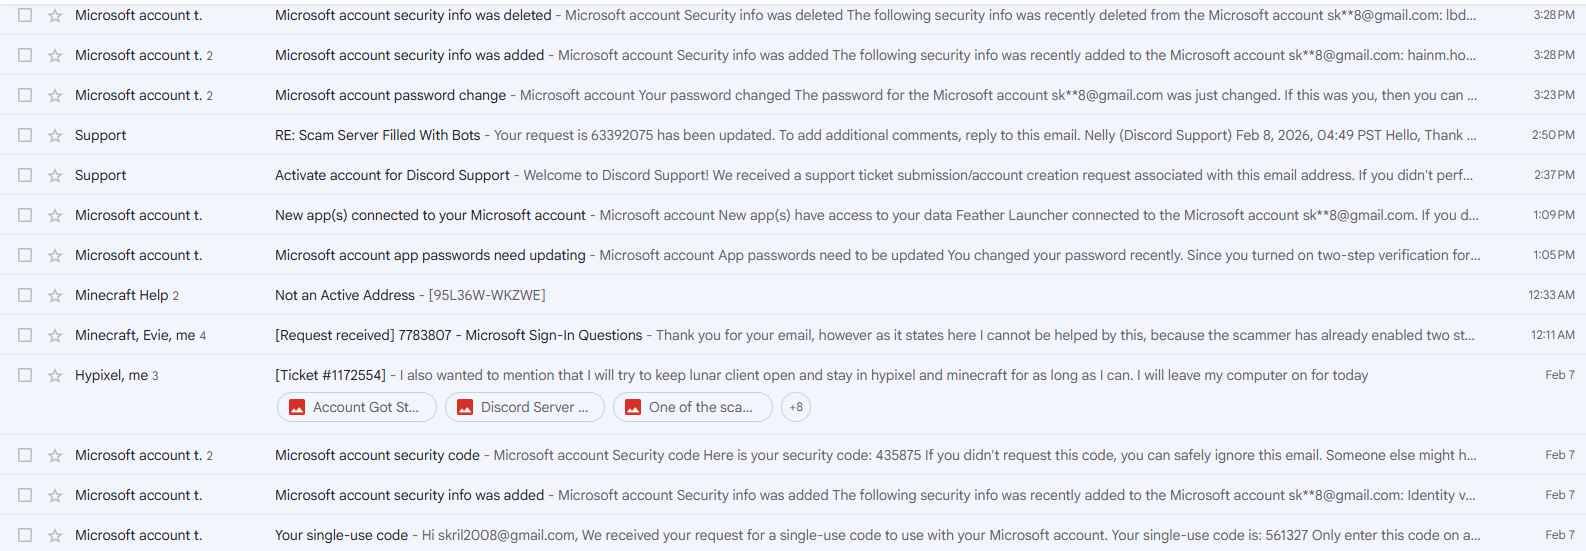Viewport: 1586px width, 551px height.
Task: Star the Your single-use code email
Action: (55, 535)
